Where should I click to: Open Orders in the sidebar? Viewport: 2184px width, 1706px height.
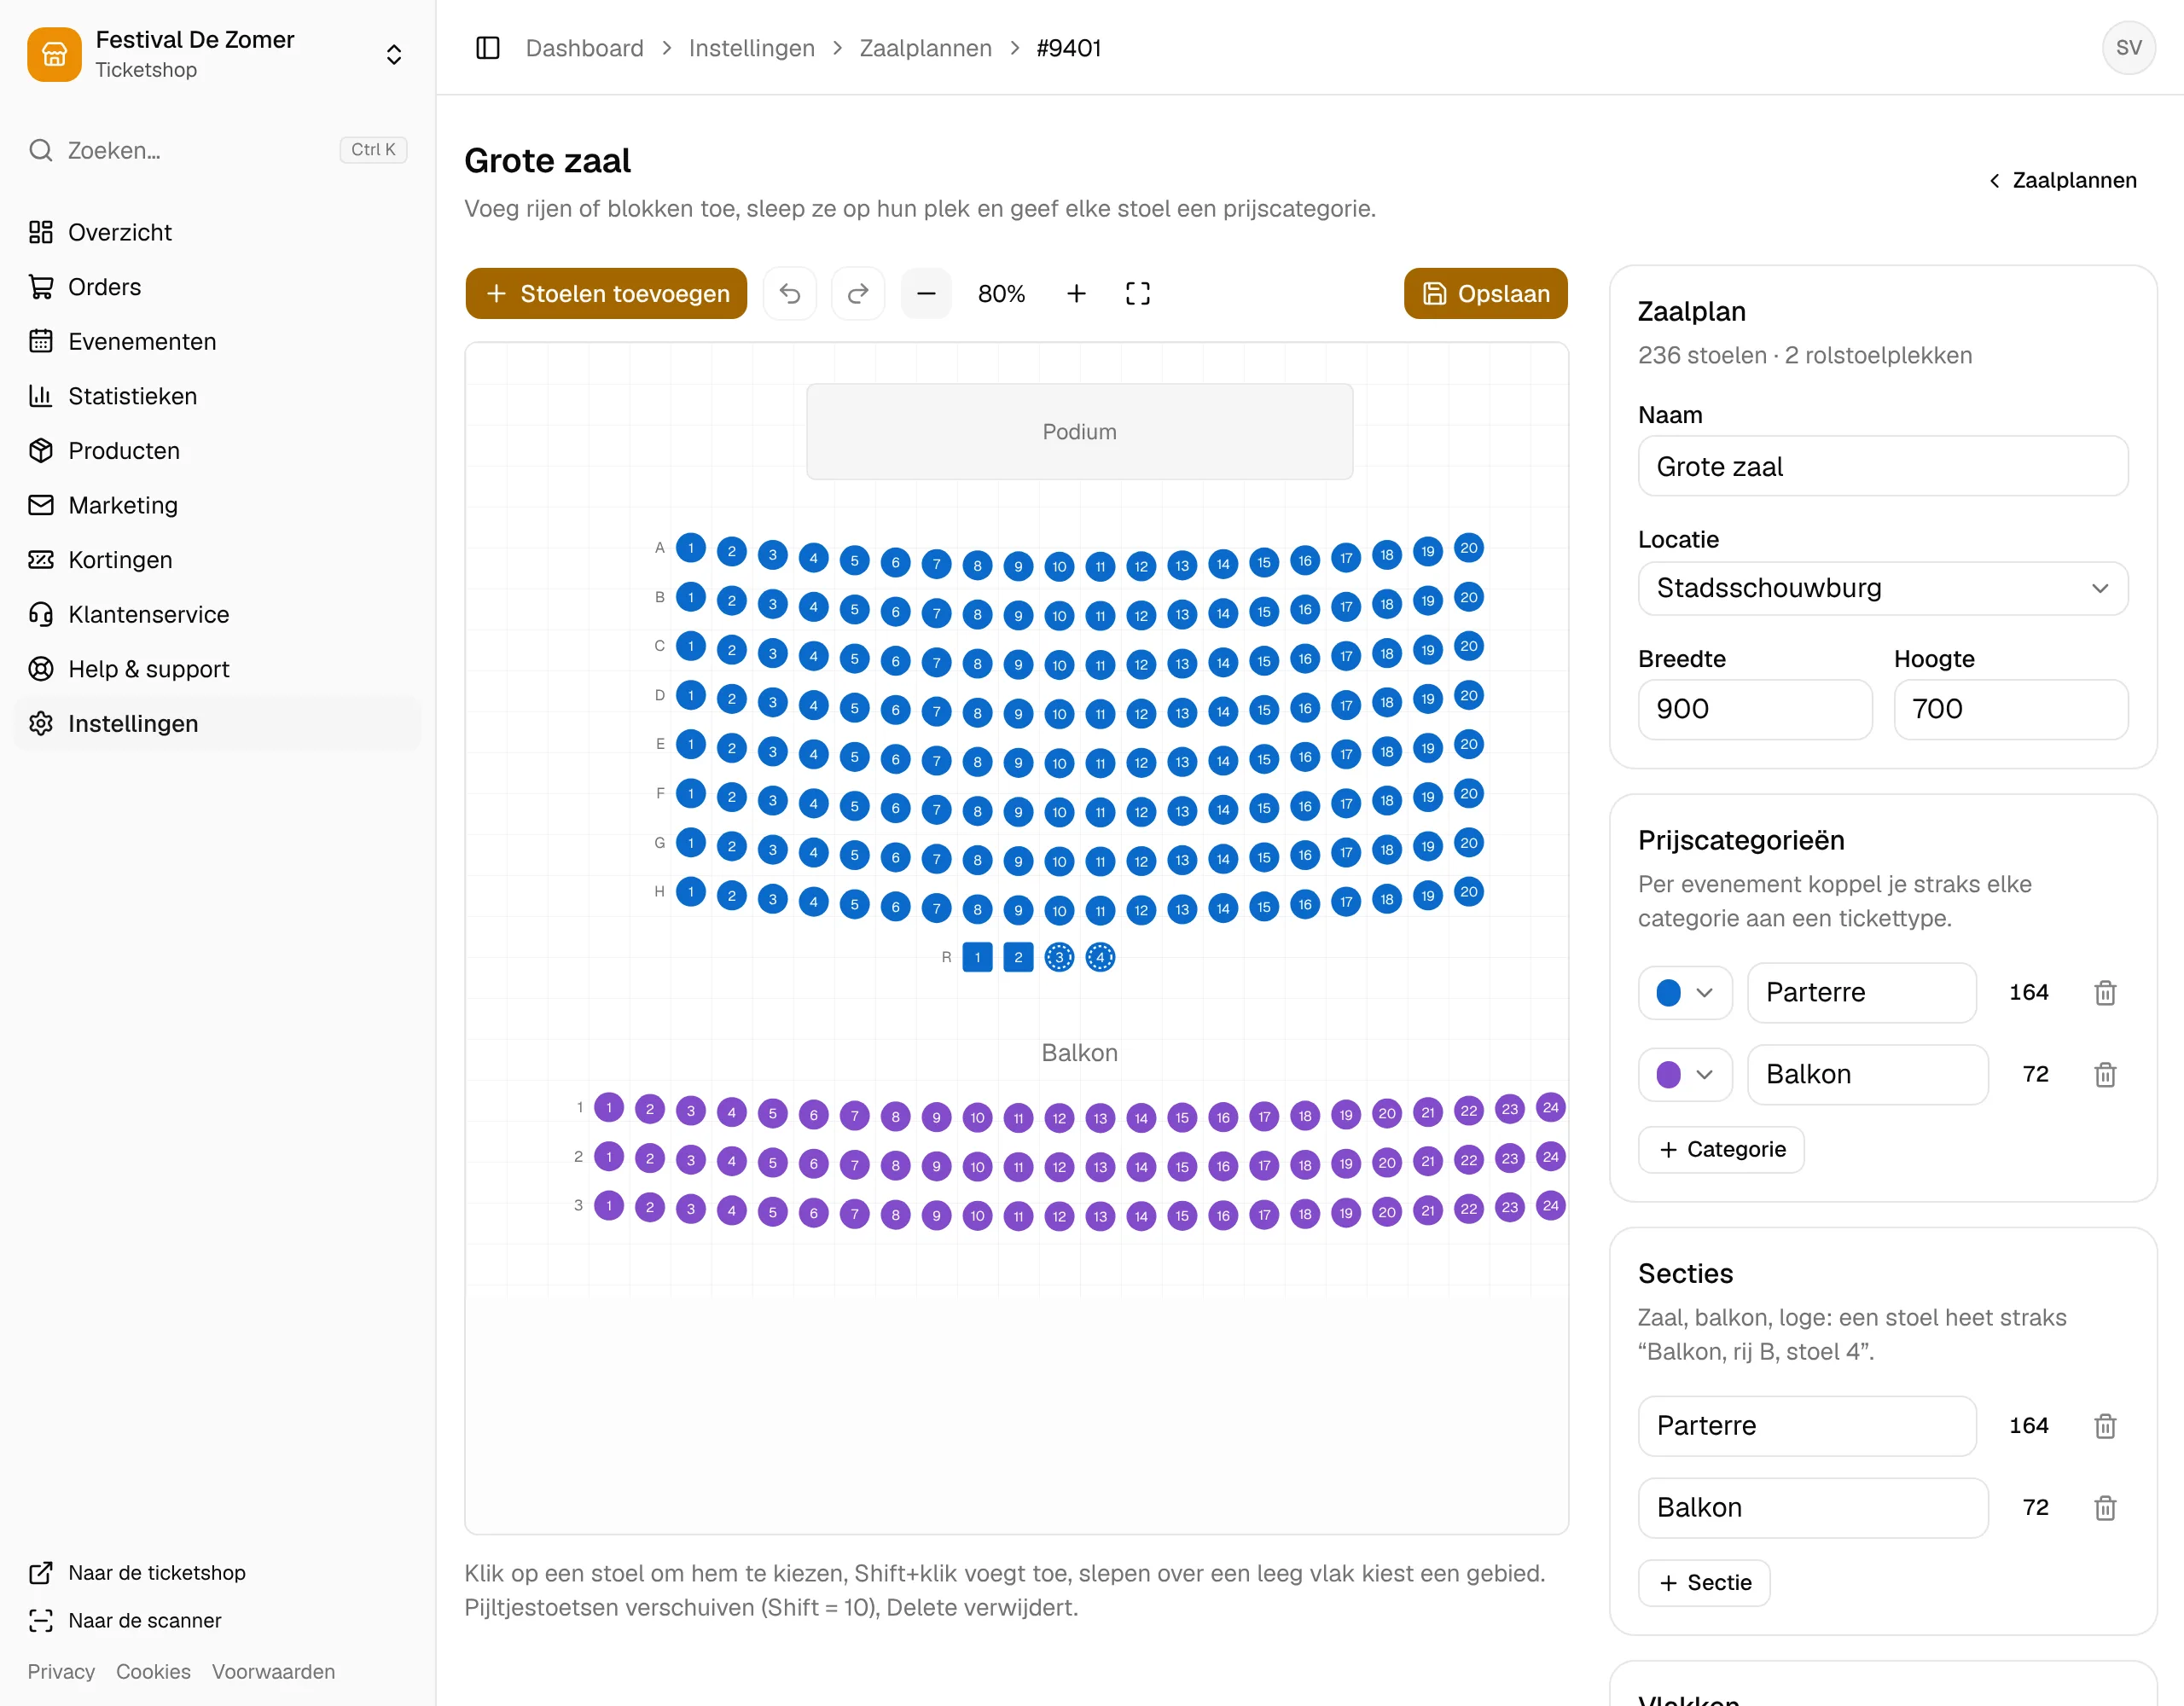[x=217, y=287]
